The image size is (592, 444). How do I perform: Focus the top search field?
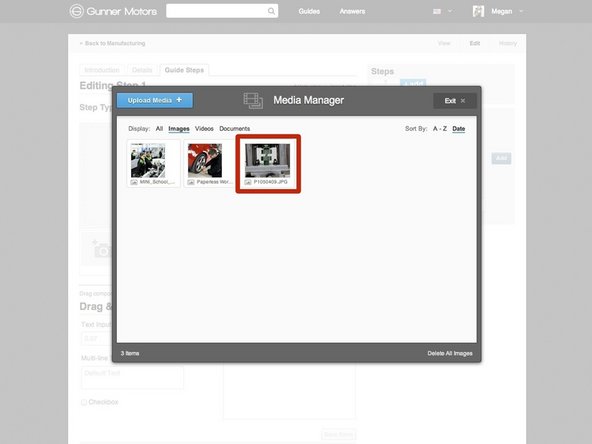(222, 11)
